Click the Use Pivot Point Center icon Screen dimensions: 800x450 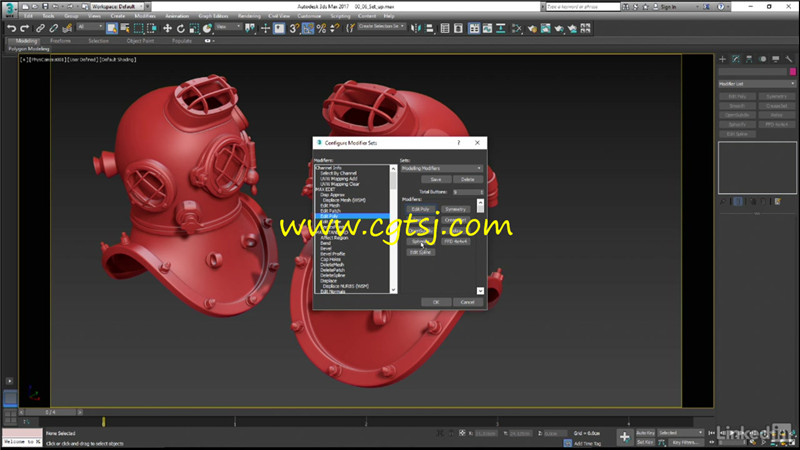(x=250, y=29)
